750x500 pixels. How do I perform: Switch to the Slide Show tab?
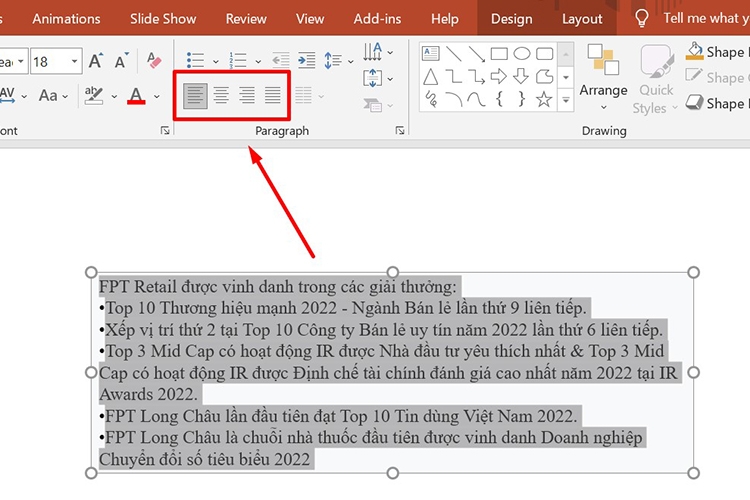coord(163,19)
